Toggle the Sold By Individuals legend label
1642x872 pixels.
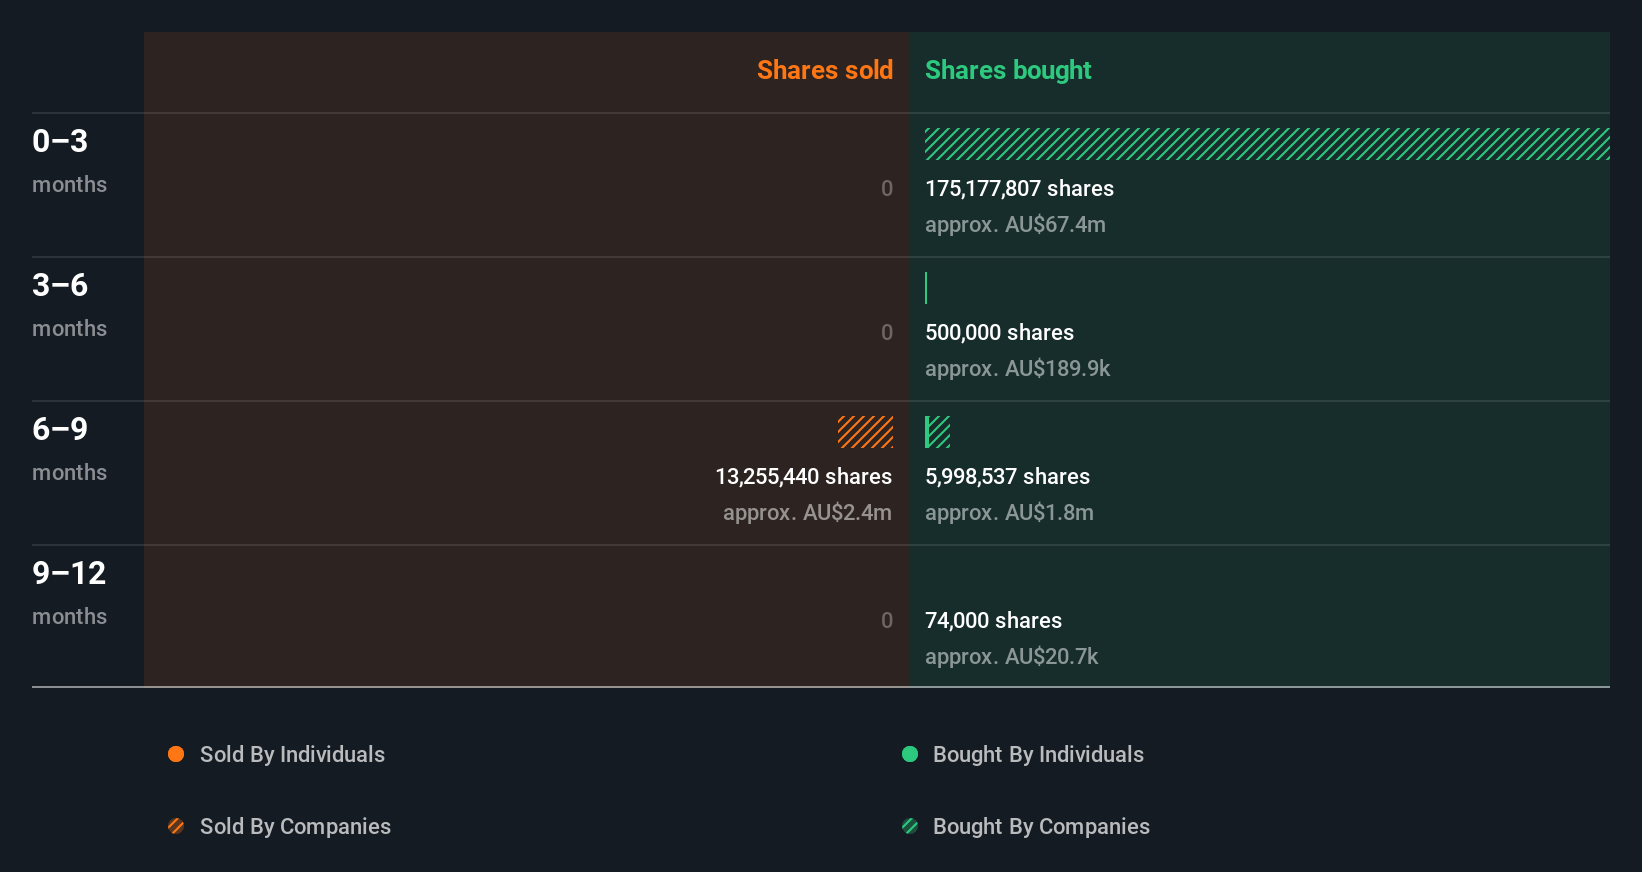click(292, 754)
